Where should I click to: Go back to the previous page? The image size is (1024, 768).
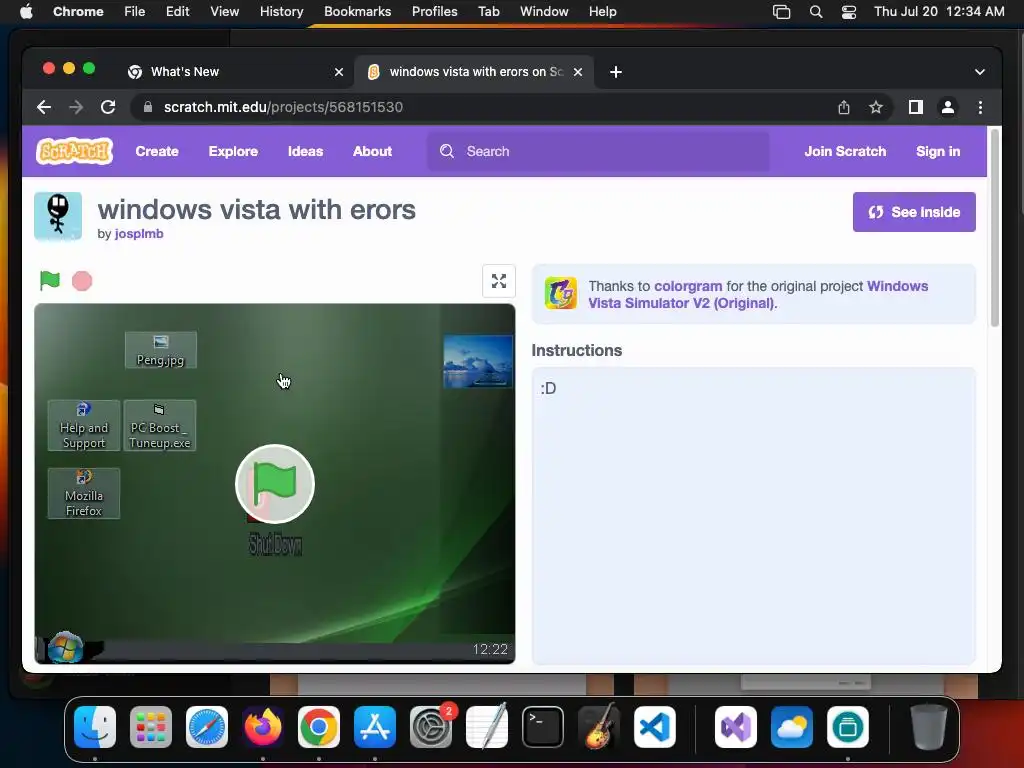click(x=44, y=107)
